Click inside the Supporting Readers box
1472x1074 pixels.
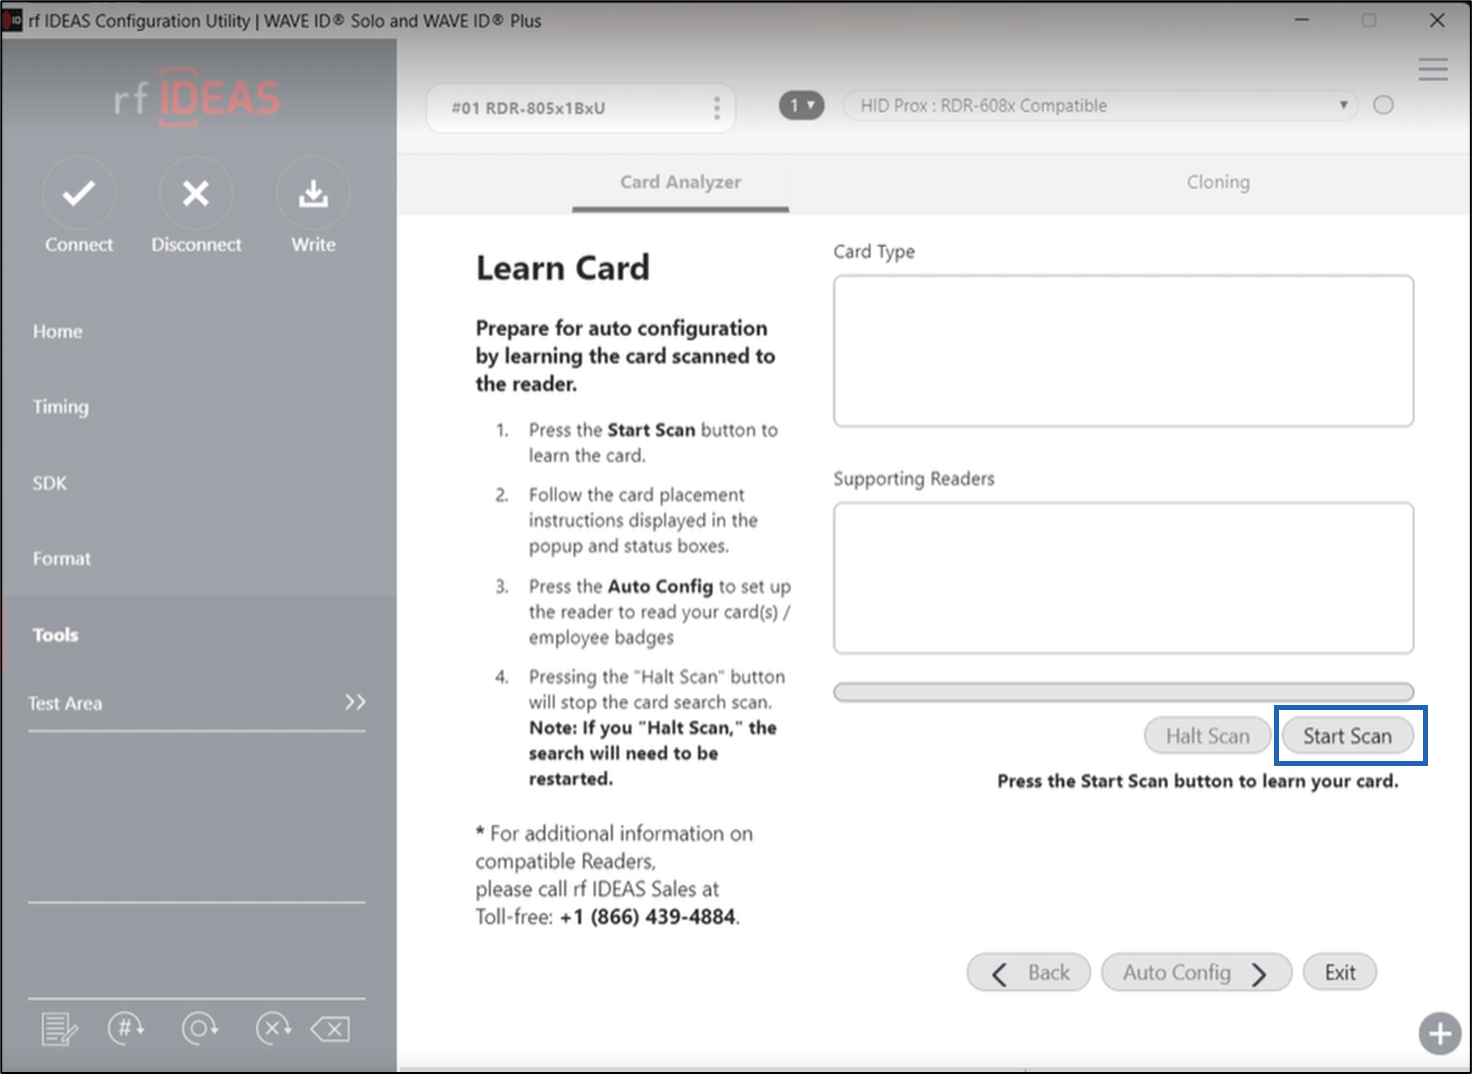pyautogui.click(x=1124, y=578)
